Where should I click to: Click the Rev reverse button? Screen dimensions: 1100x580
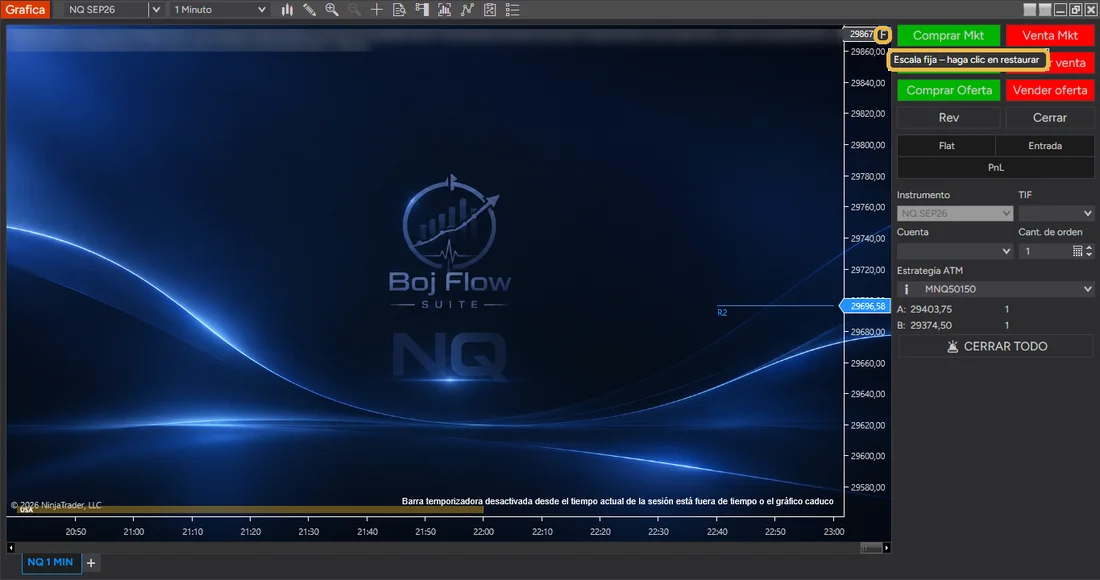pos(948,118)
